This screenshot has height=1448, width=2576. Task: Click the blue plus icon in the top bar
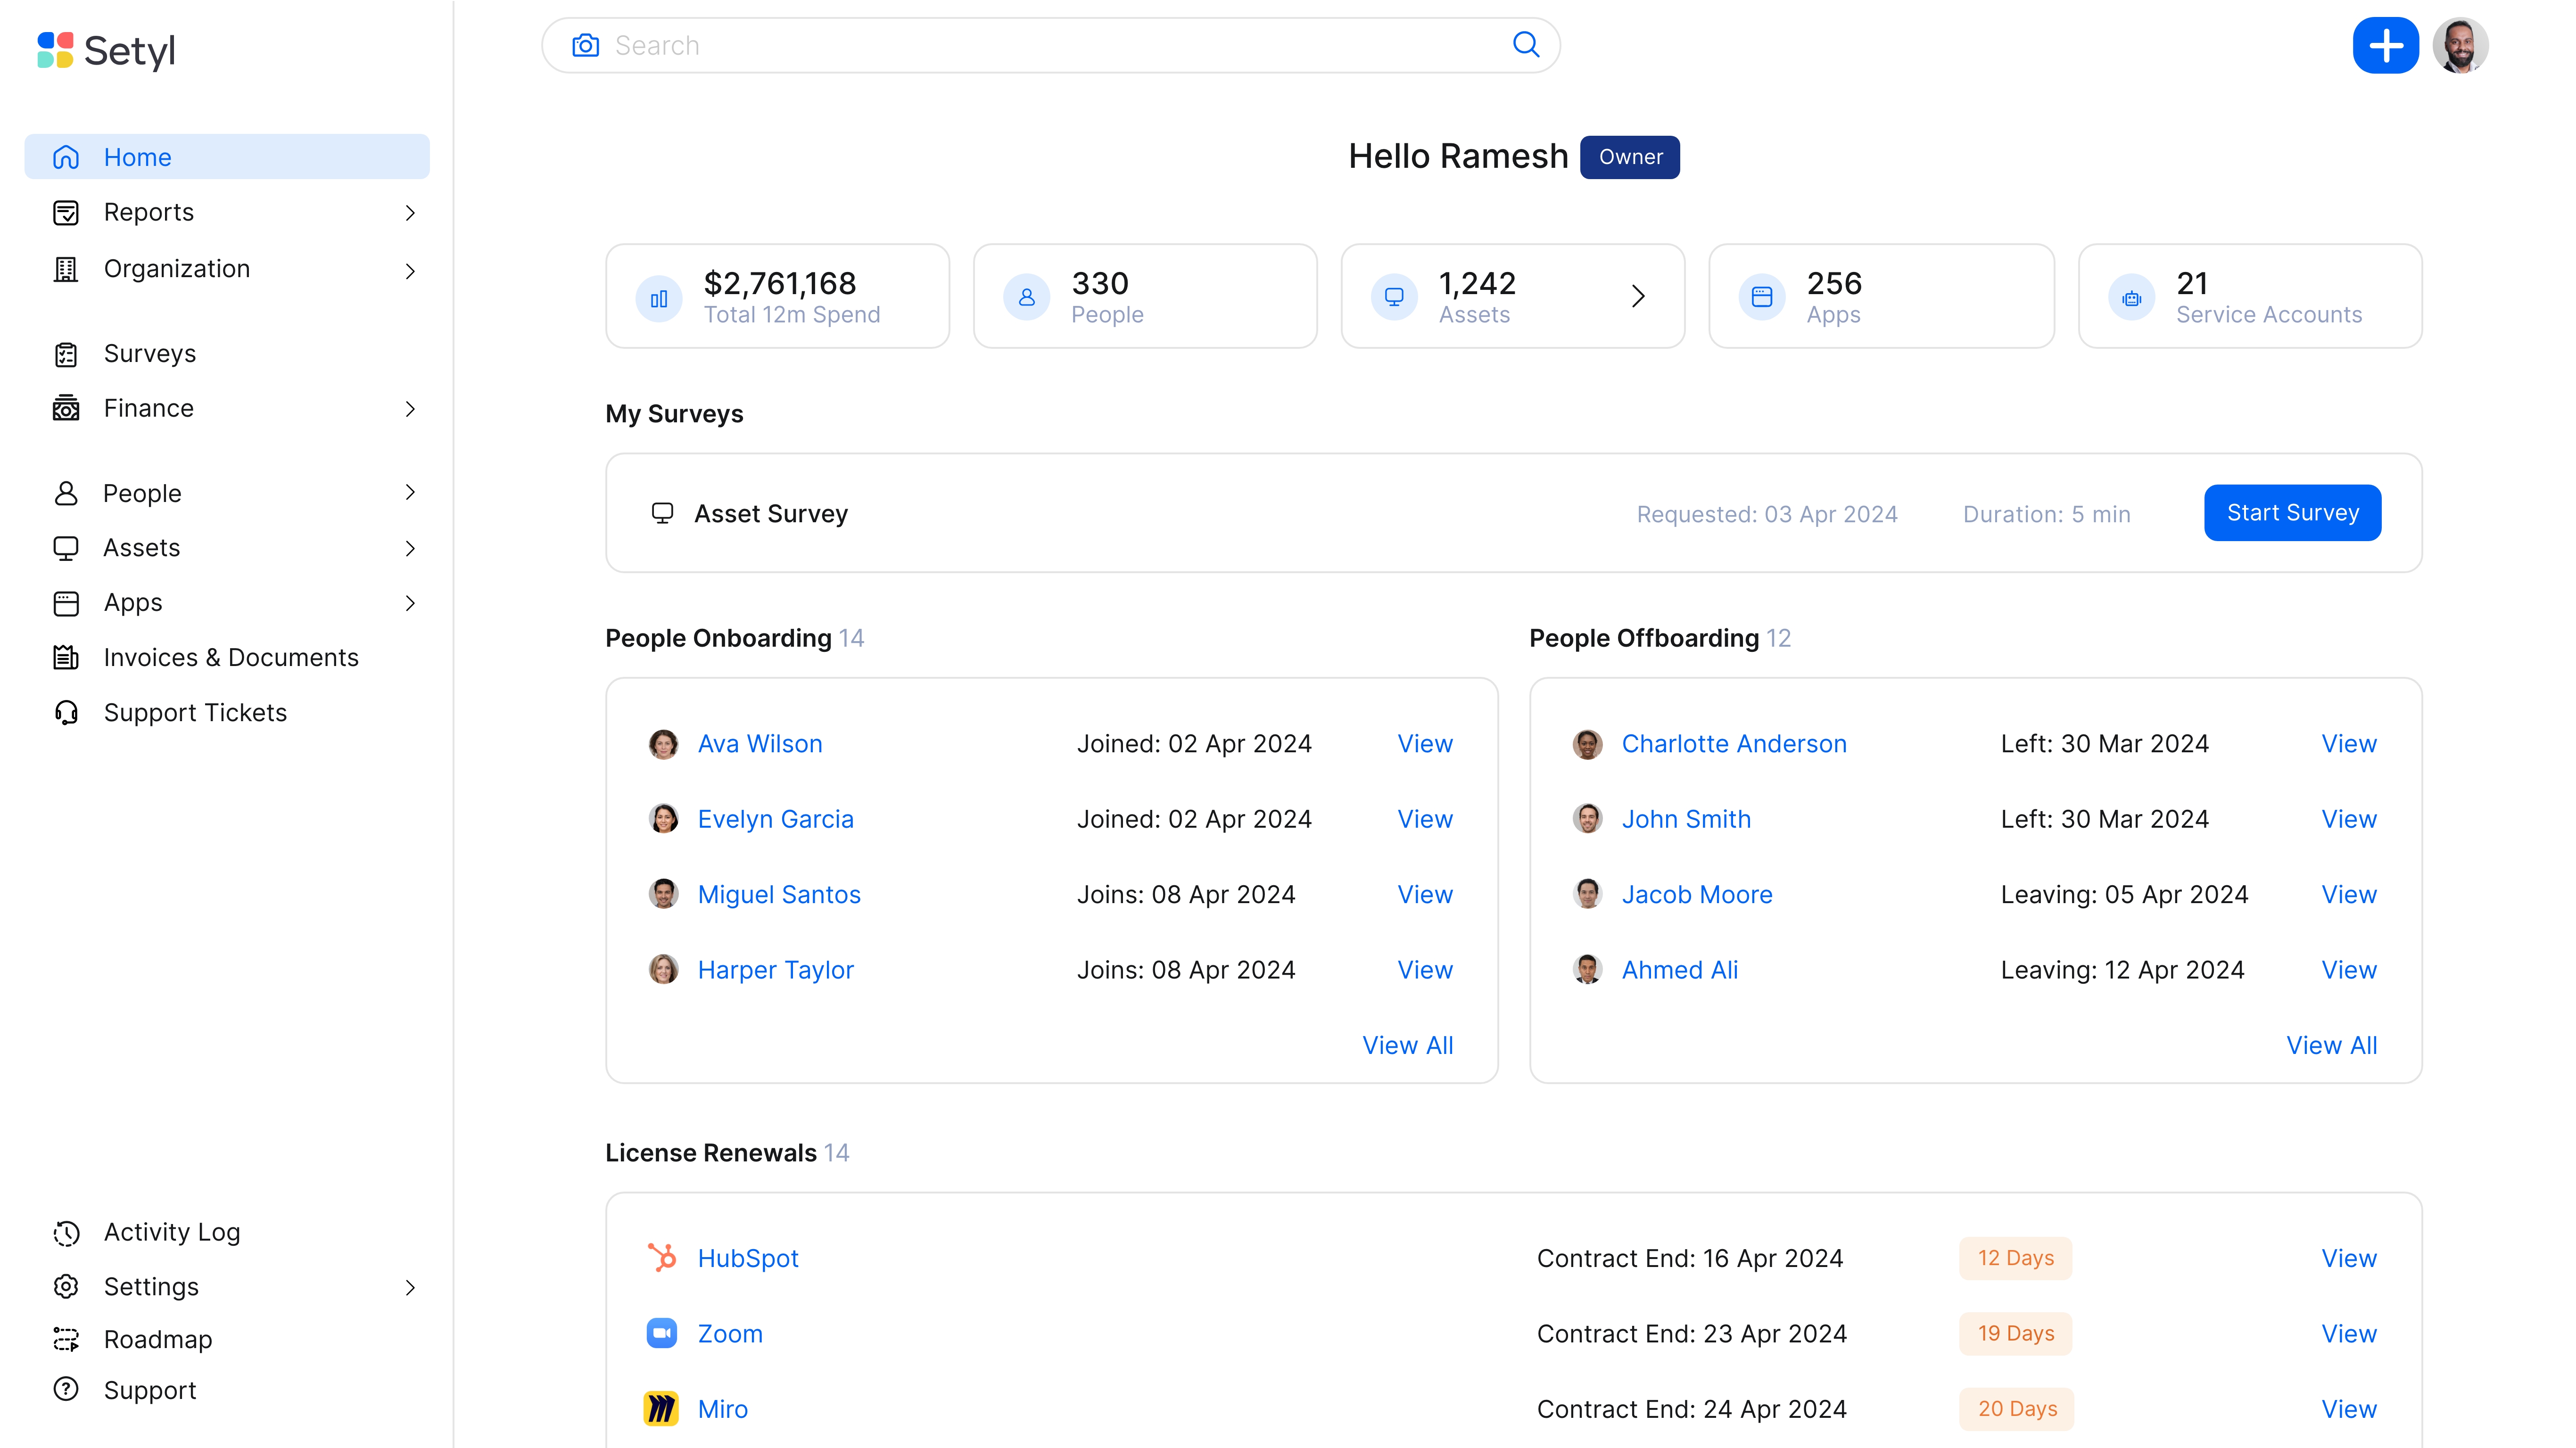[x=2387, y=45]
